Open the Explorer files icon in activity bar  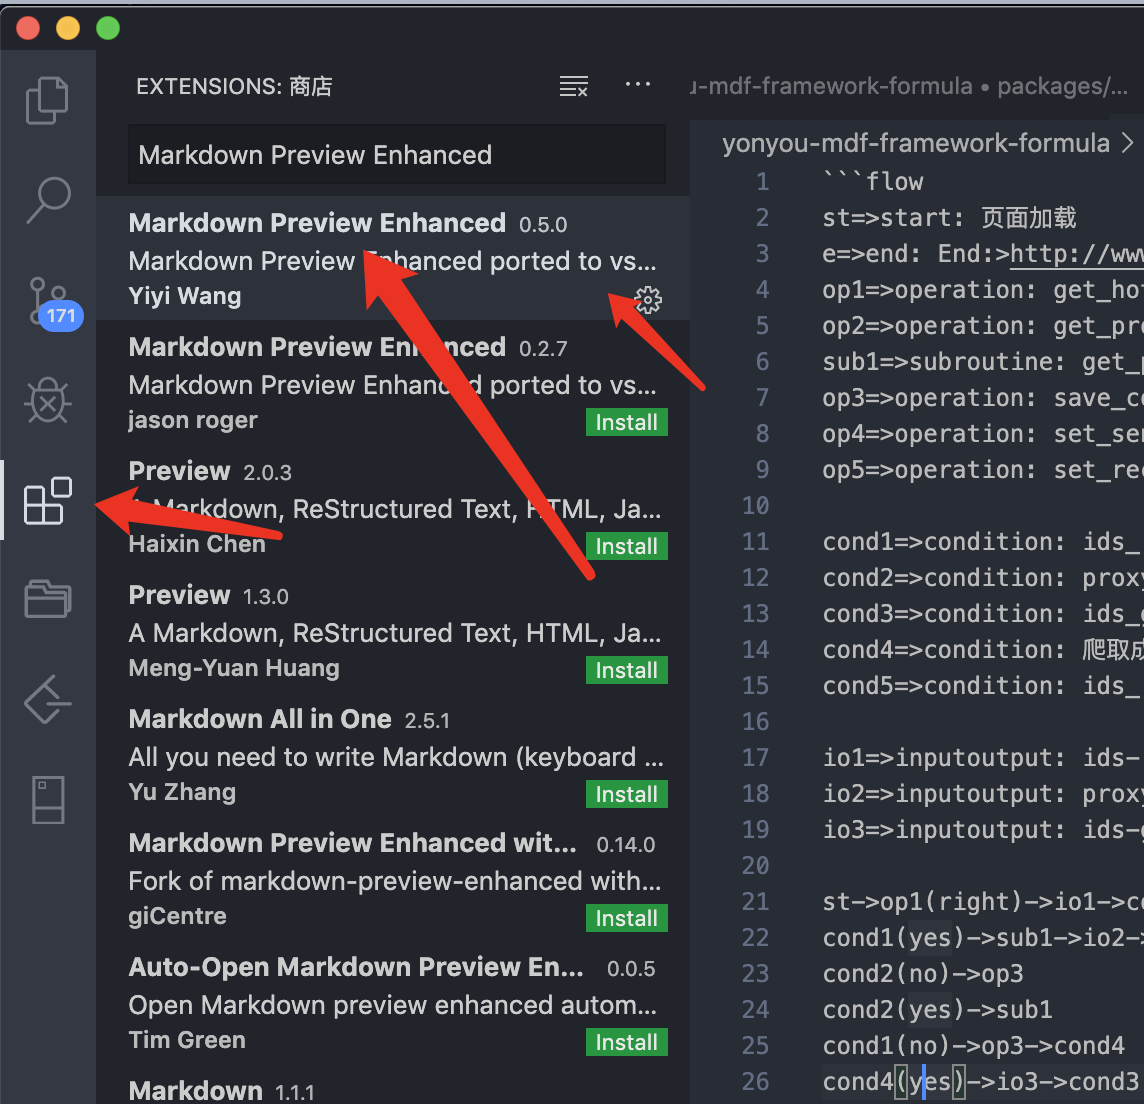(47, 100)
